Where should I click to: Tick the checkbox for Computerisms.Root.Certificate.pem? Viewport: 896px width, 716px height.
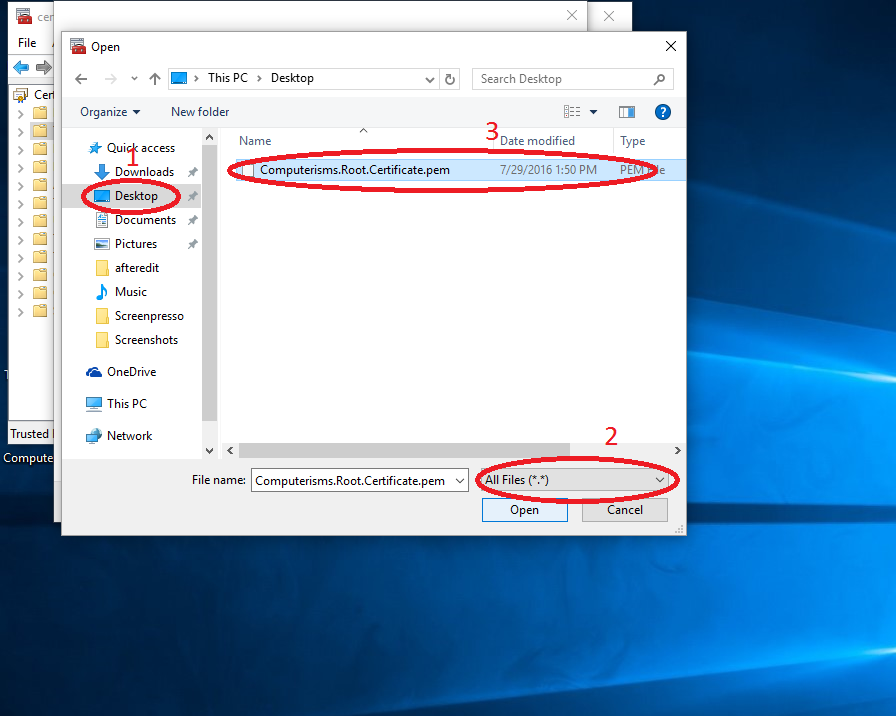click(x=247, y=170)
